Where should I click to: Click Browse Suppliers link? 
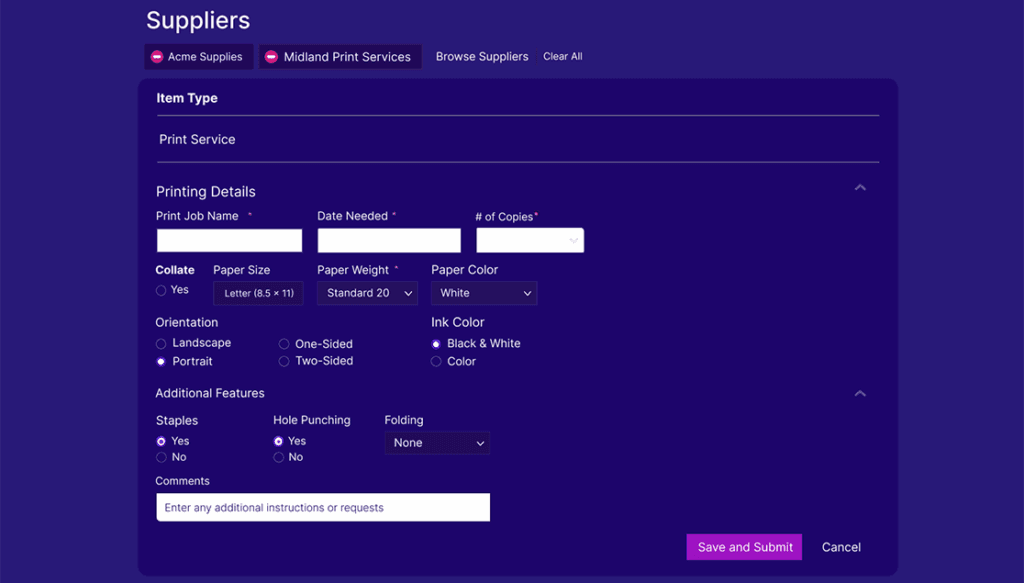pos(481,57)
